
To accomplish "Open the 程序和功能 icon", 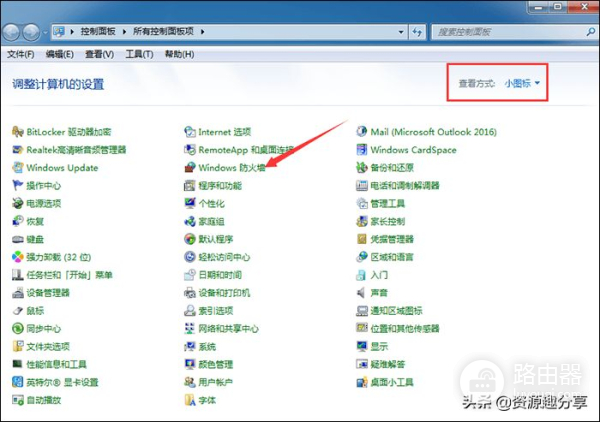I will click(190, 186).
